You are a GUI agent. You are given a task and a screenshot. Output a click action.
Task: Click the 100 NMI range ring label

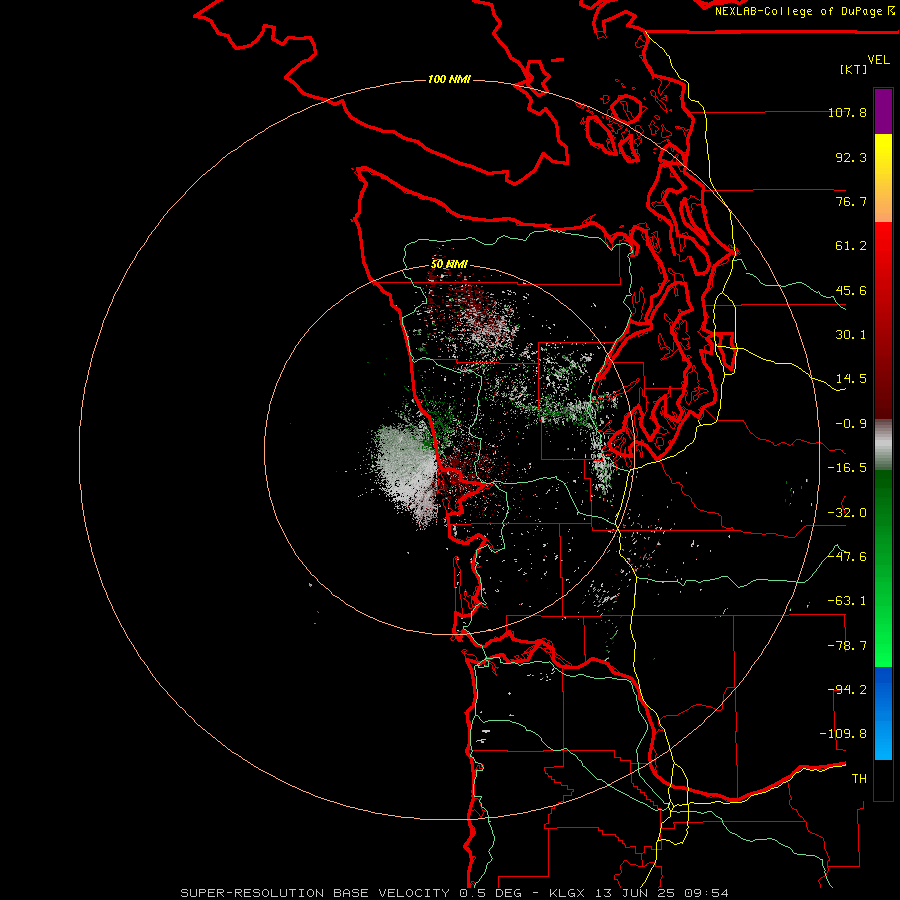pos(449,79)
